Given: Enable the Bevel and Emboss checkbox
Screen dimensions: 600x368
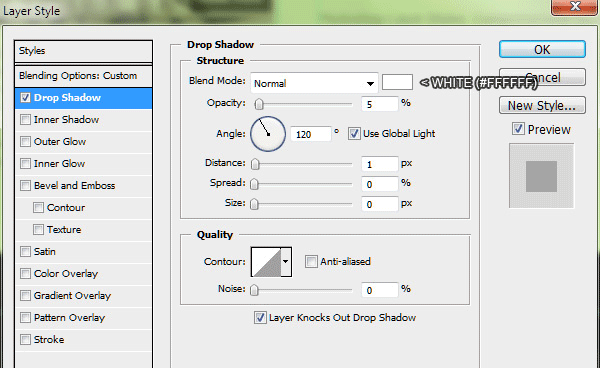Looking at the screenshot, I should tap(25, 186).
